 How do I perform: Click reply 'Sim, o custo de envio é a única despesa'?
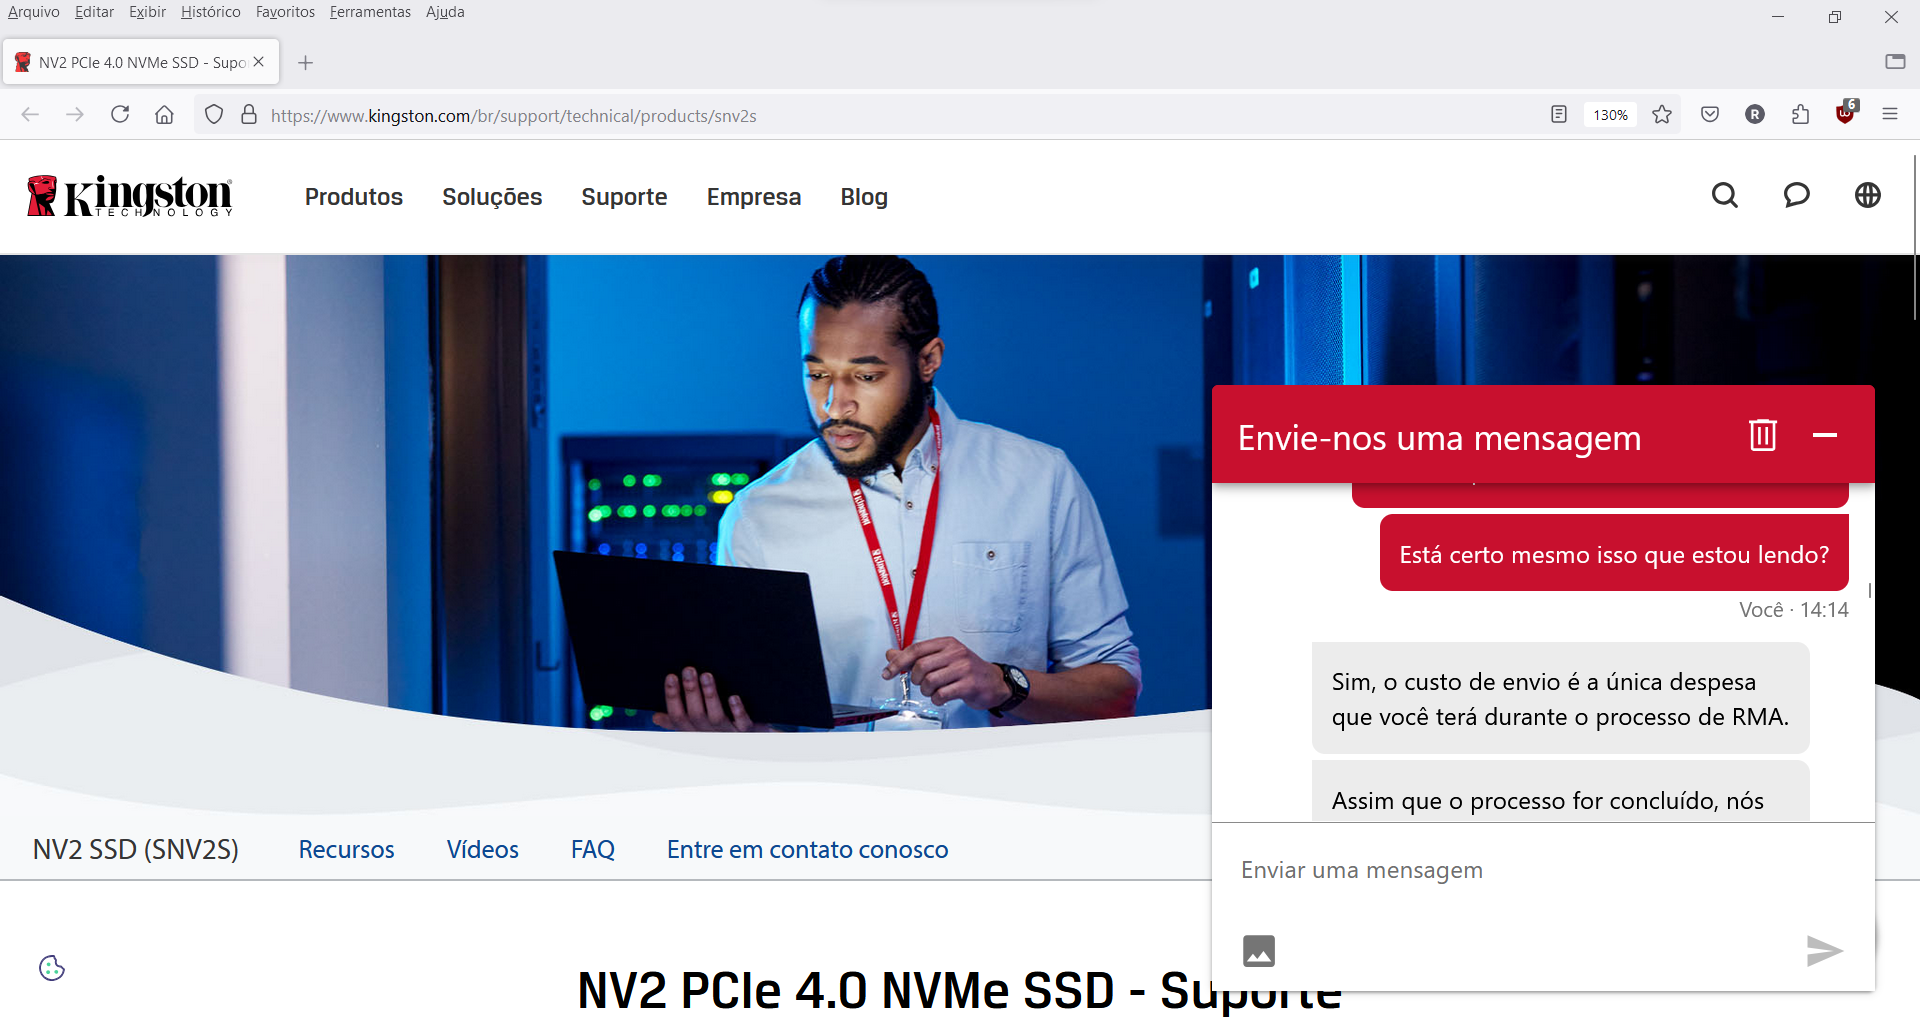point(1560,698)
